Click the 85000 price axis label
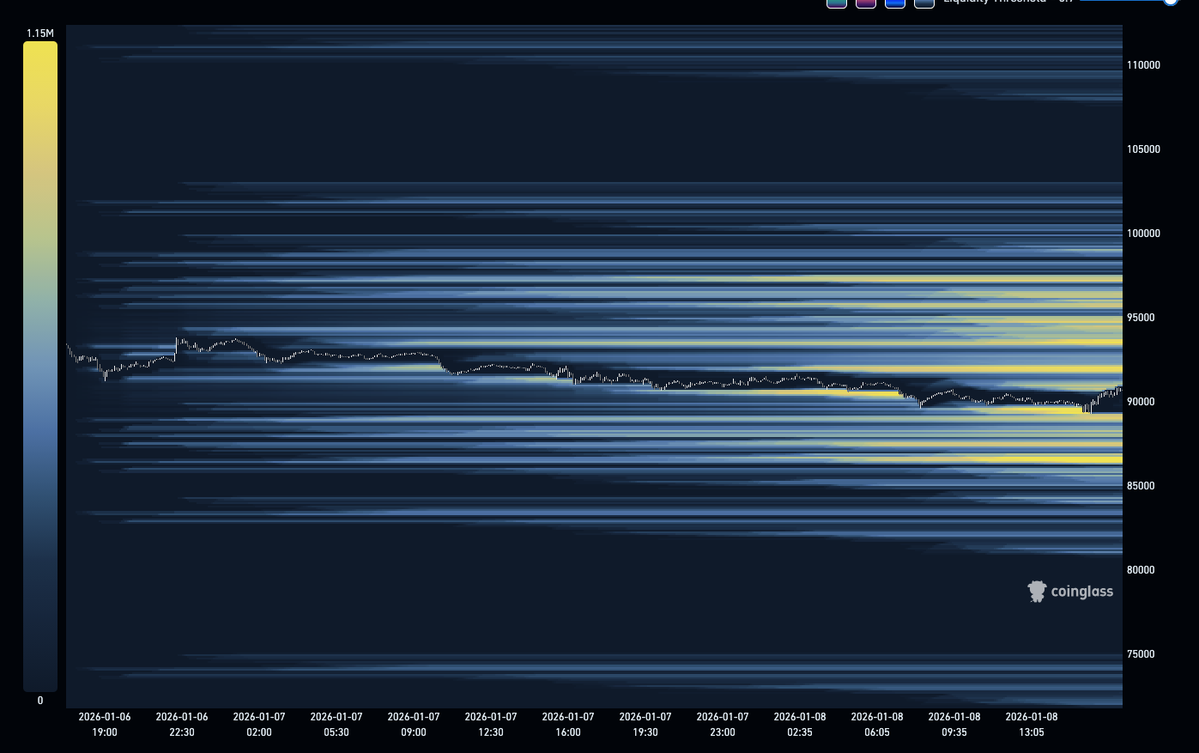Image resolution: width=1199 pixels, height=753 pixels. (x=1140, y=485)
